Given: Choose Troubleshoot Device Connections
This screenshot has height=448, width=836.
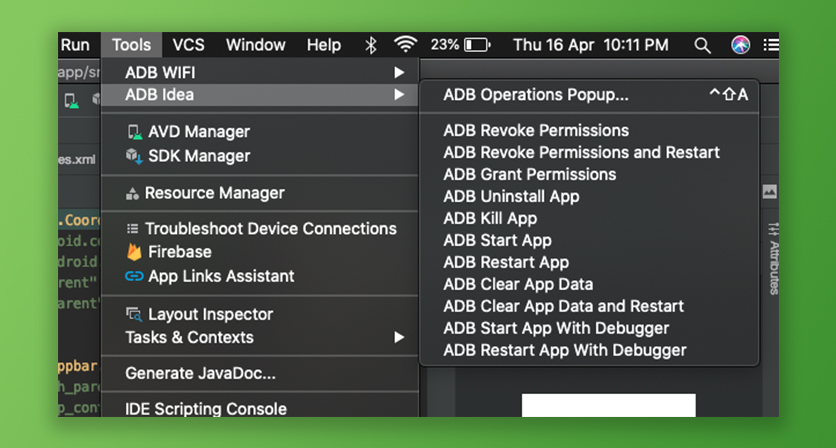Looking at the screenshot, I should click(260, 229).
